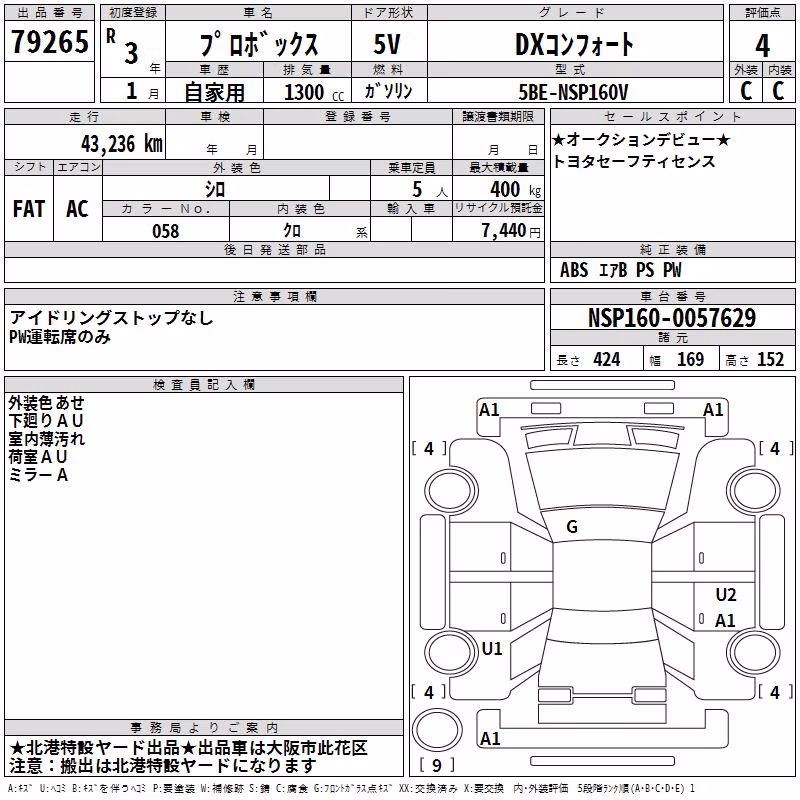Click the トヨタセーフティセンス line

coord(634,162)
